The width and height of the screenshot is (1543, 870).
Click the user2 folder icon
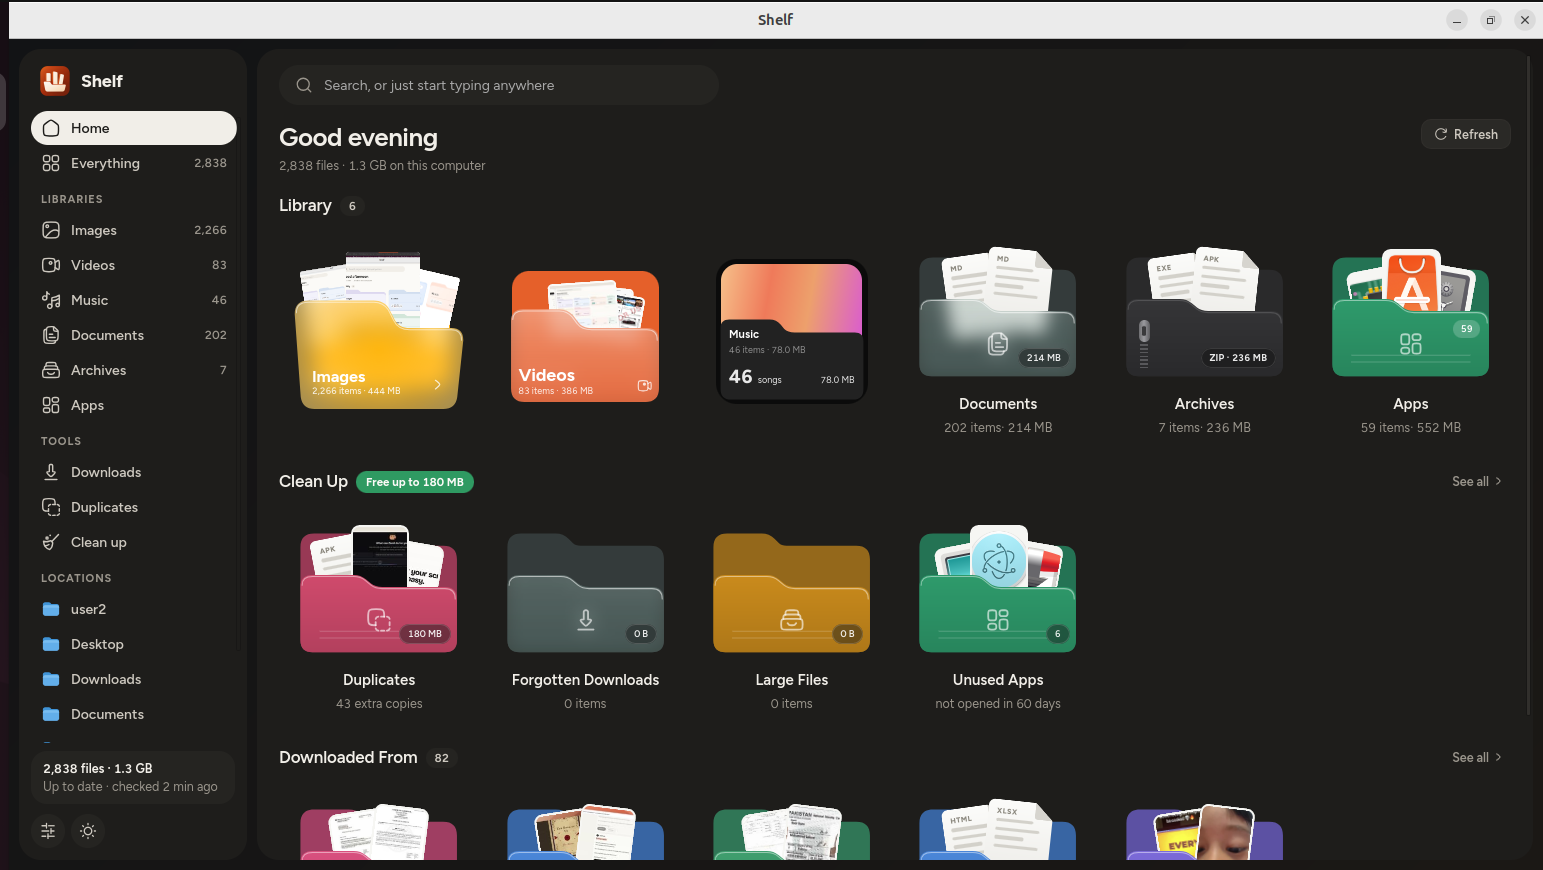pos(51,609)
